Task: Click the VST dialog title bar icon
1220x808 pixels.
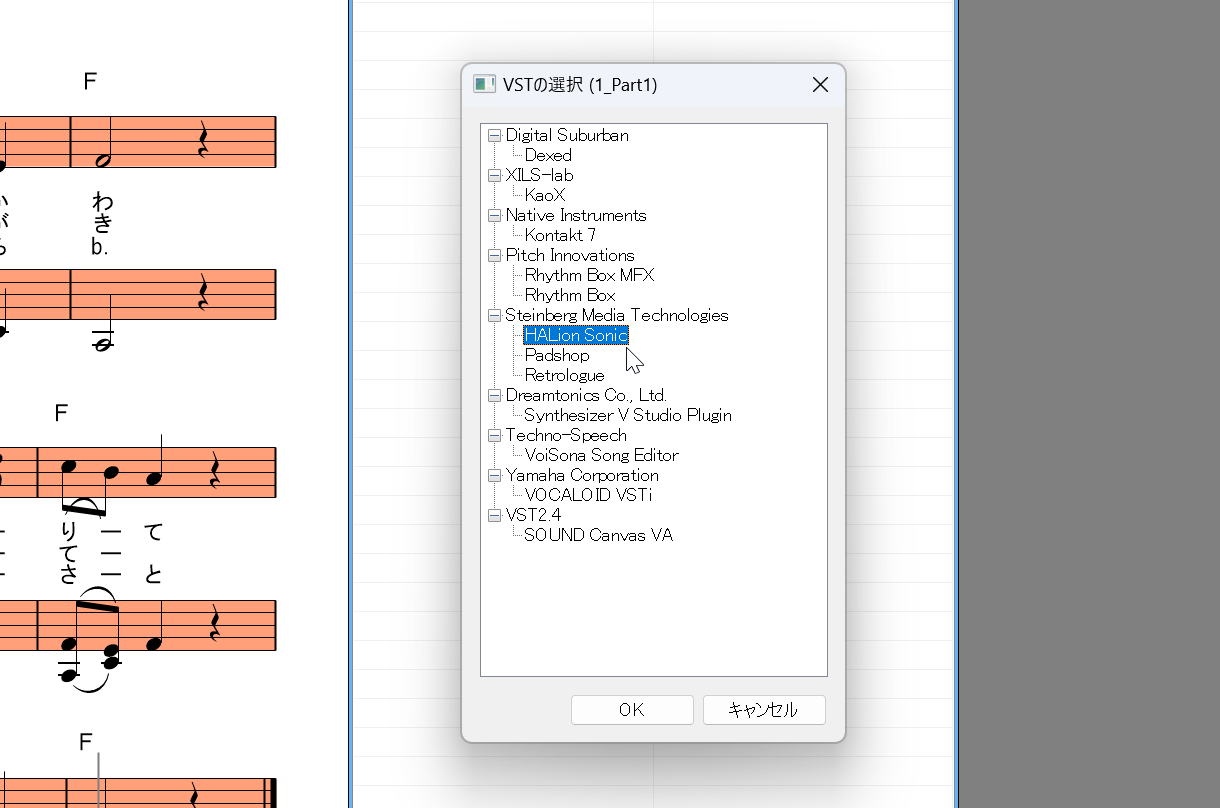Action: coord(484,85)
